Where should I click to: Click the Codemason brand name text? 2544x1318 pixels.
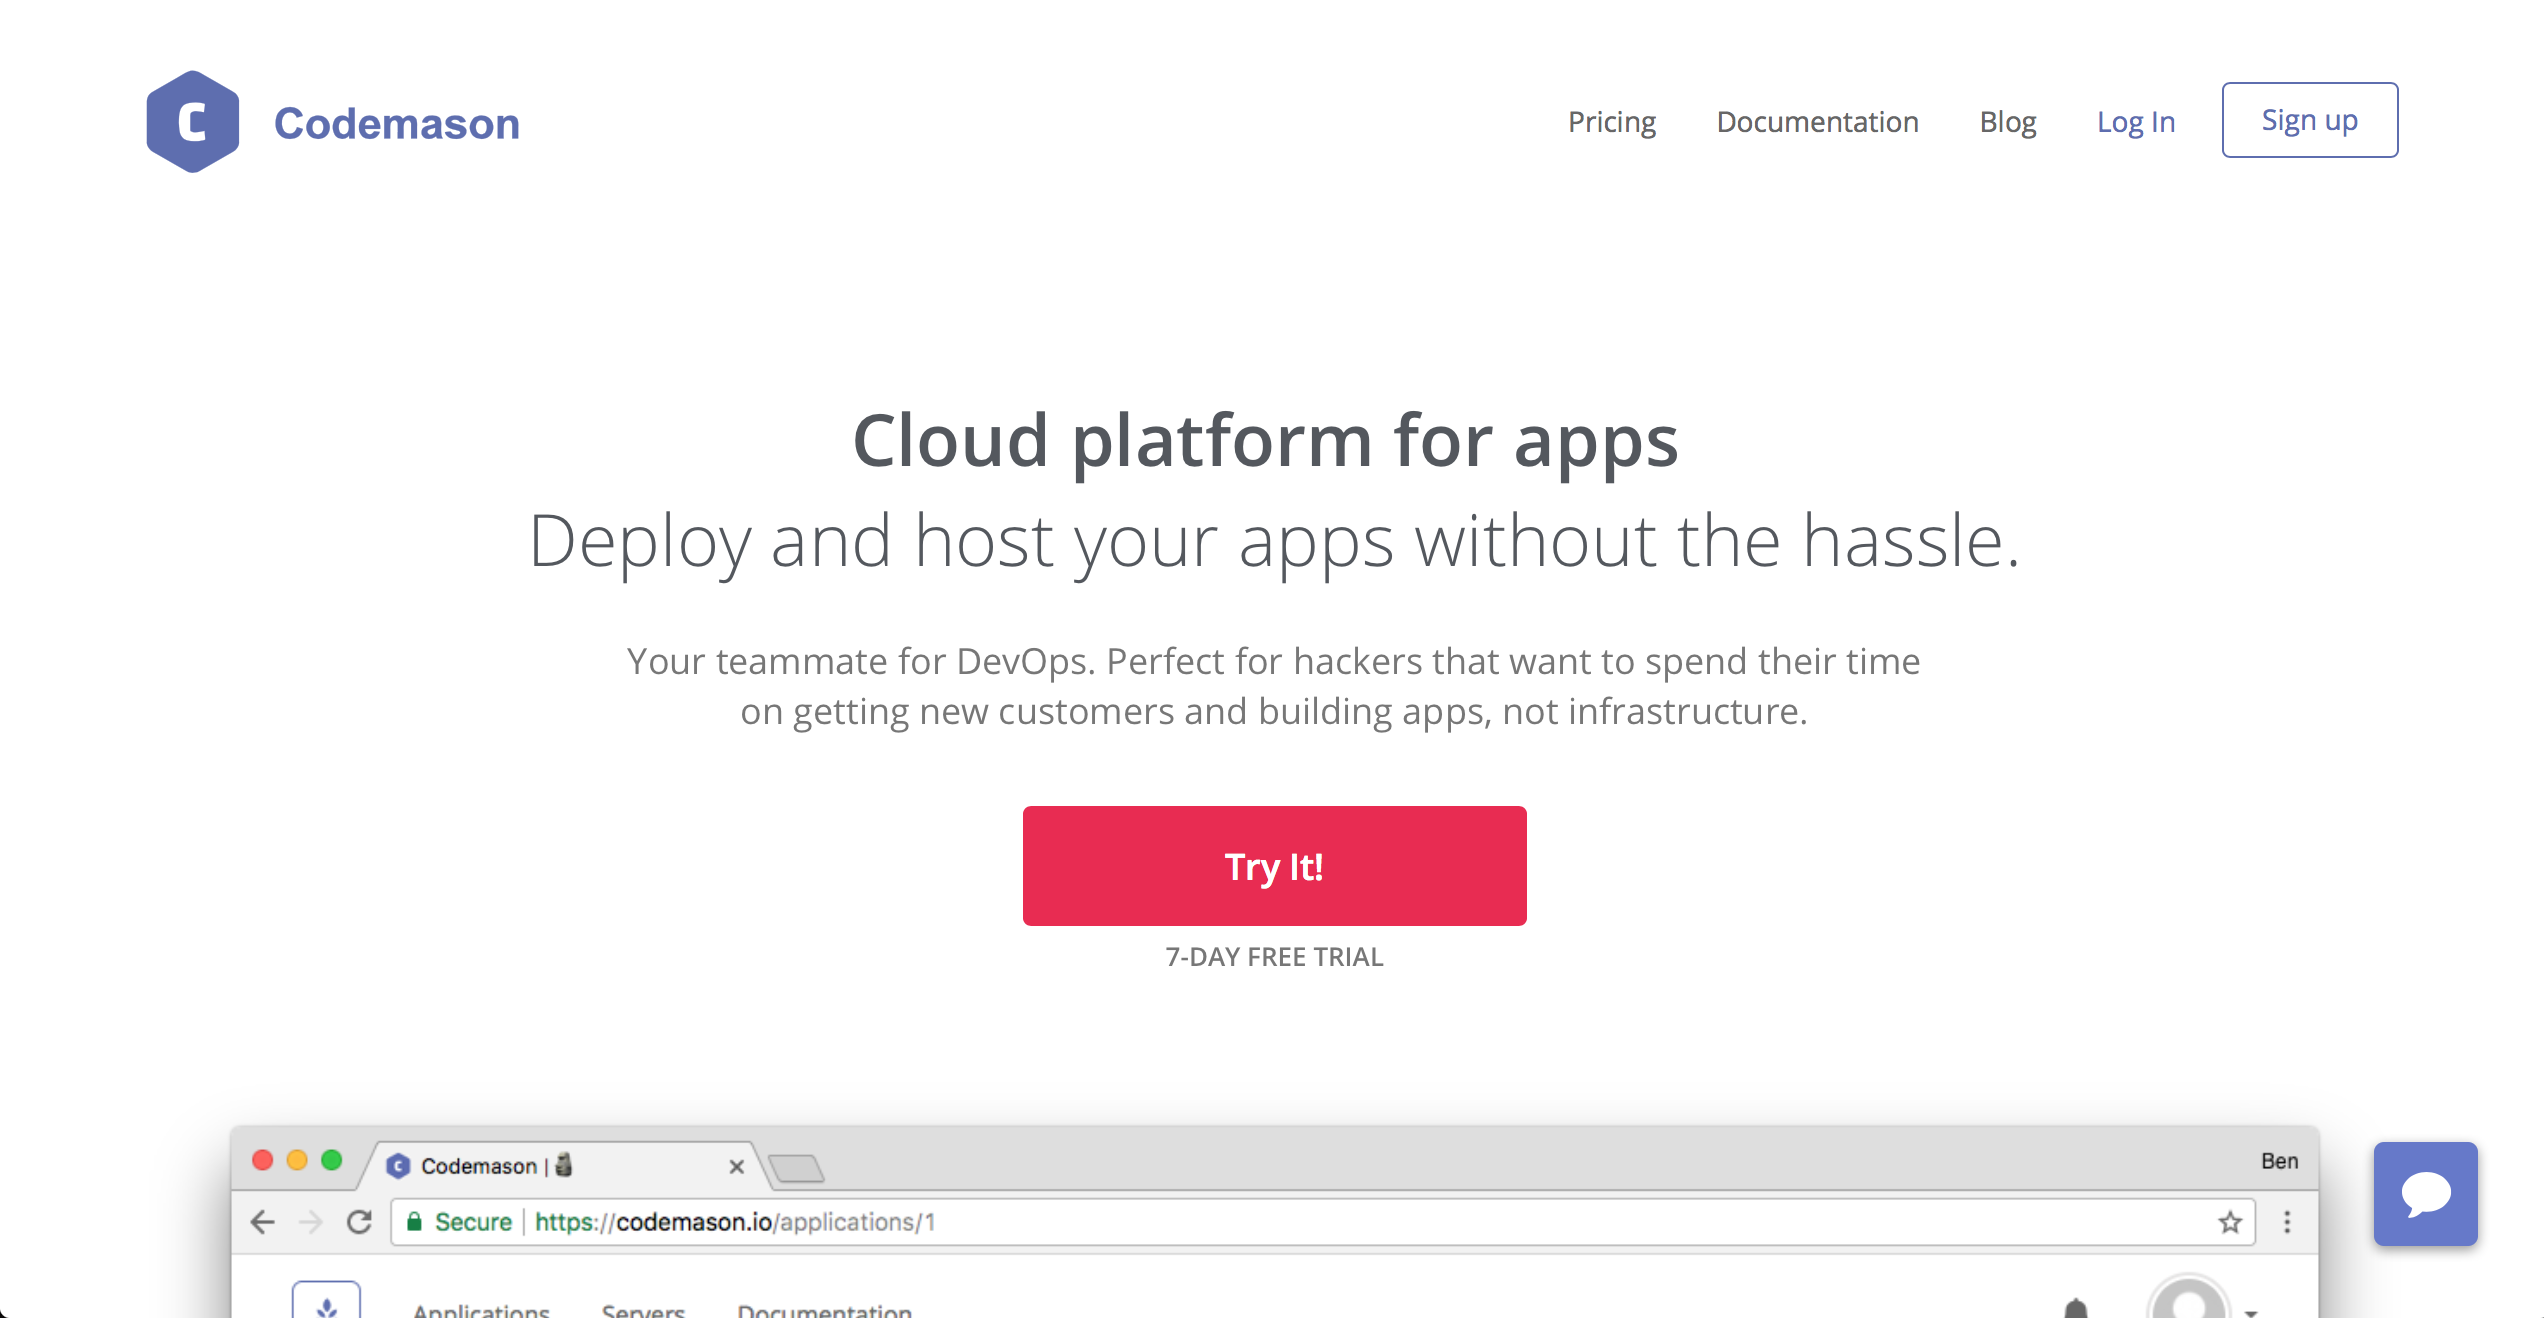[396, 124]
